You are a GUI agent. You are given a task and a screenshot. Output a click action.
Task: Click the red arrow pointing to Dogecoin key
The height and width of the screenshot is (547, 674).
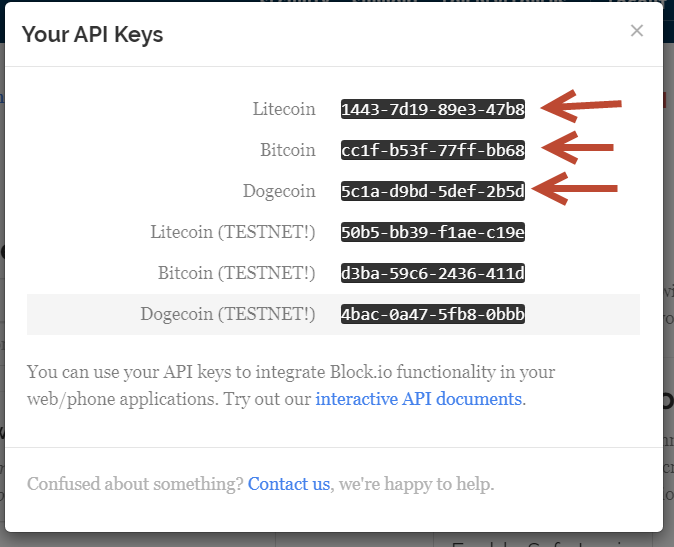click(576, 187)
